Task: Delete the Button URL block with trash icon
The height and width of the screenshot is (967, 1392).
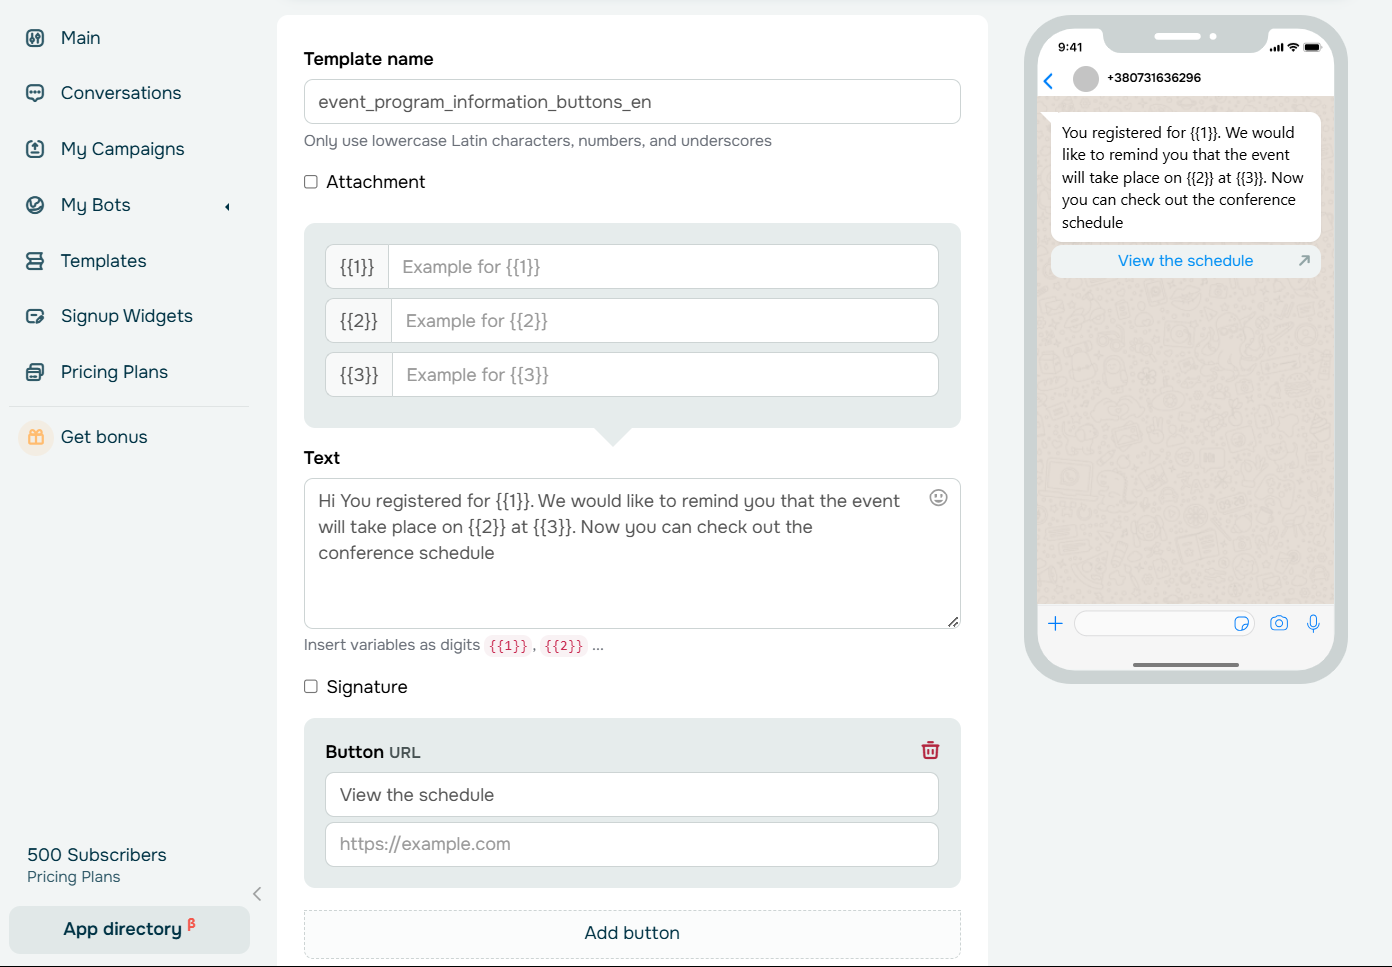Action: coord(930,750)
